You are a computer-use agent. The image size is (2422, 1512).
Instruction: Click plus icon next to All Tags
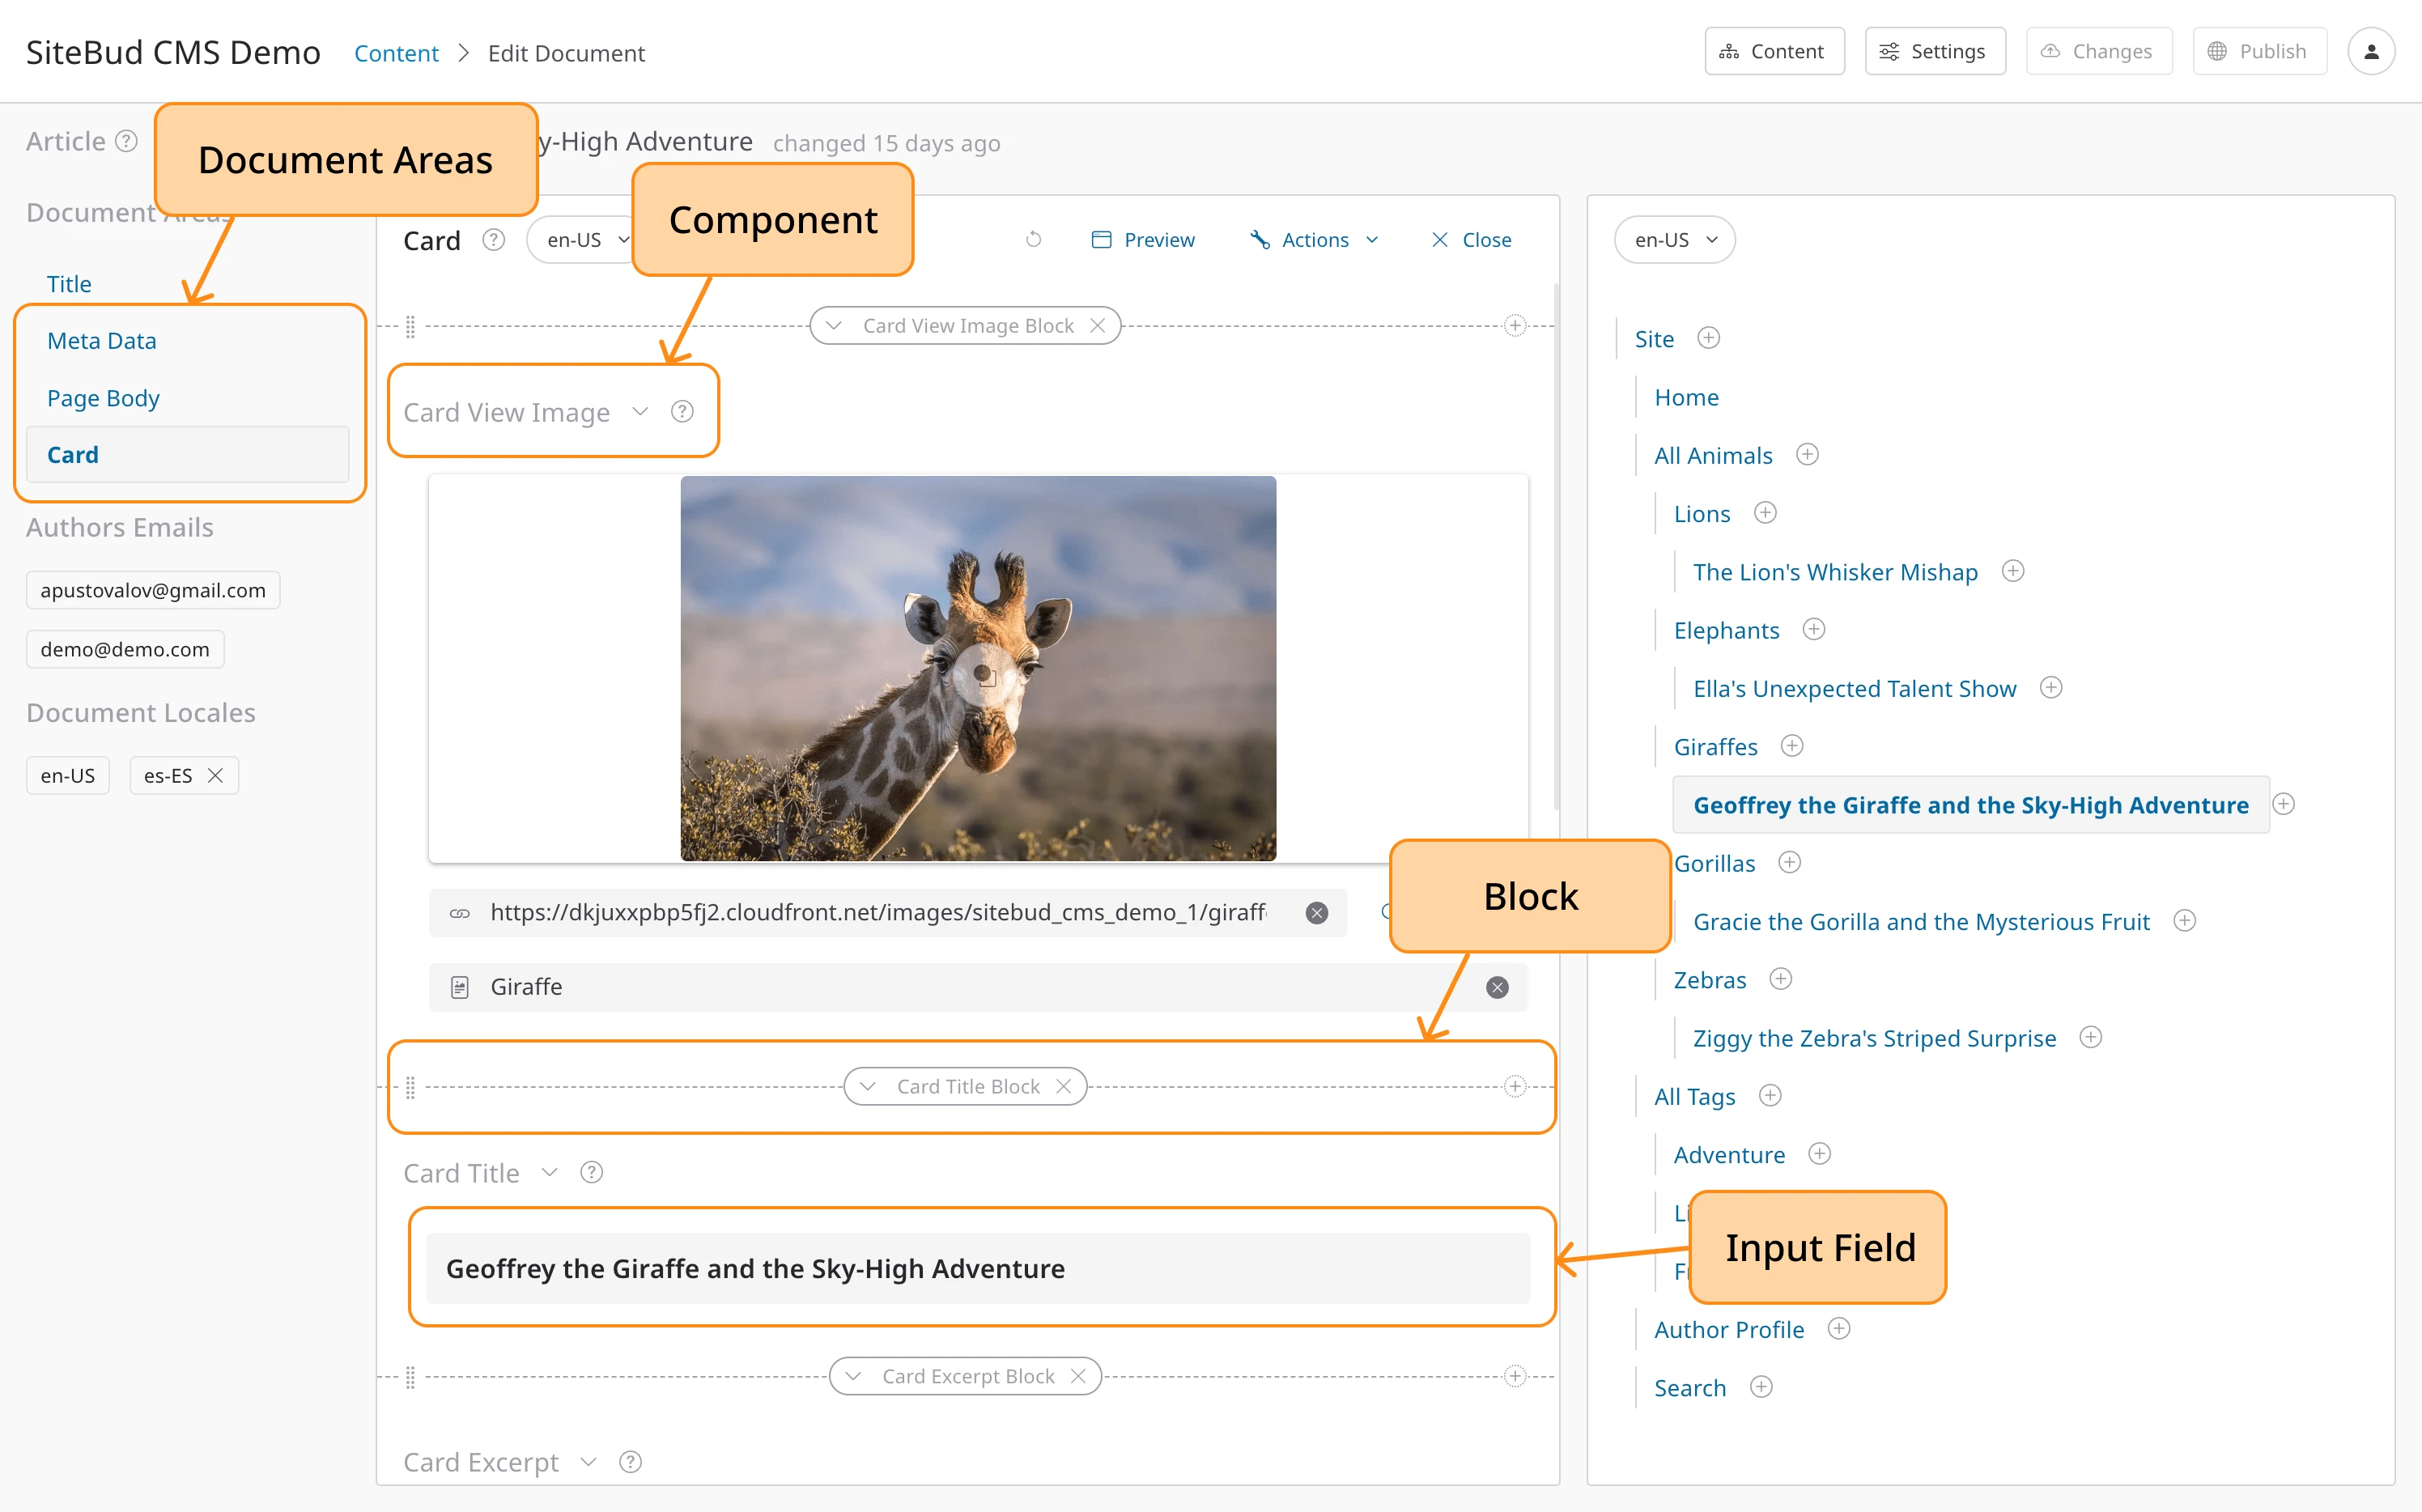(1770, 1096)
